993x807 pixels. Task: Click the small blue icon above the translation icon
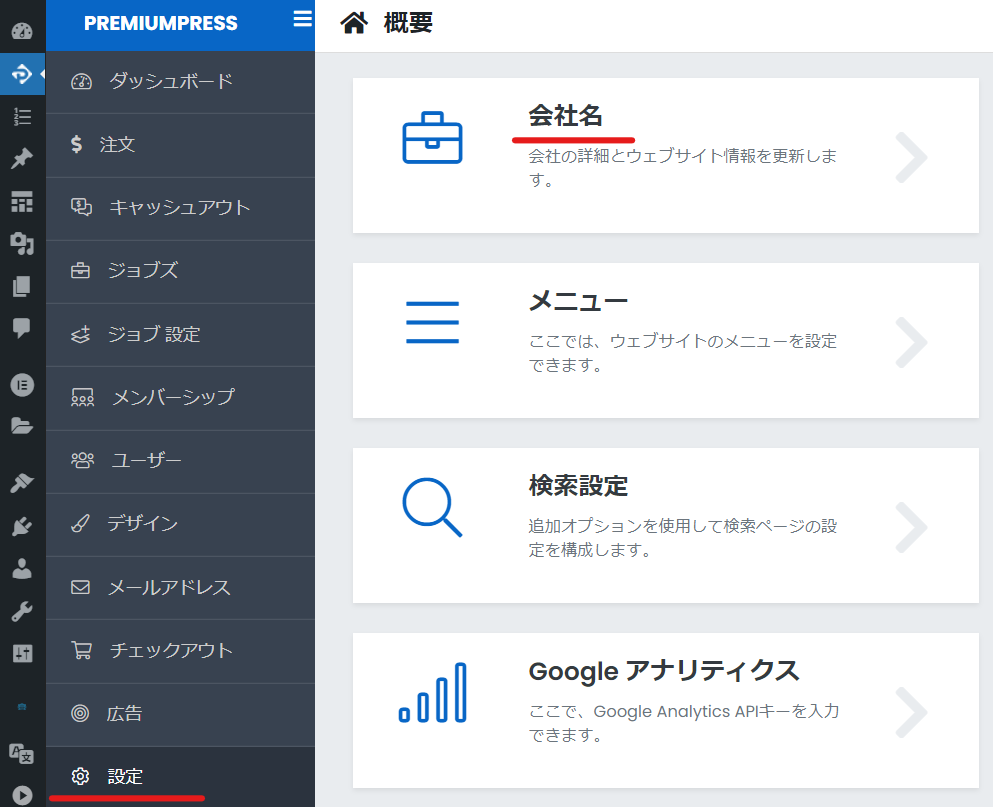click(x=22, y=707)
